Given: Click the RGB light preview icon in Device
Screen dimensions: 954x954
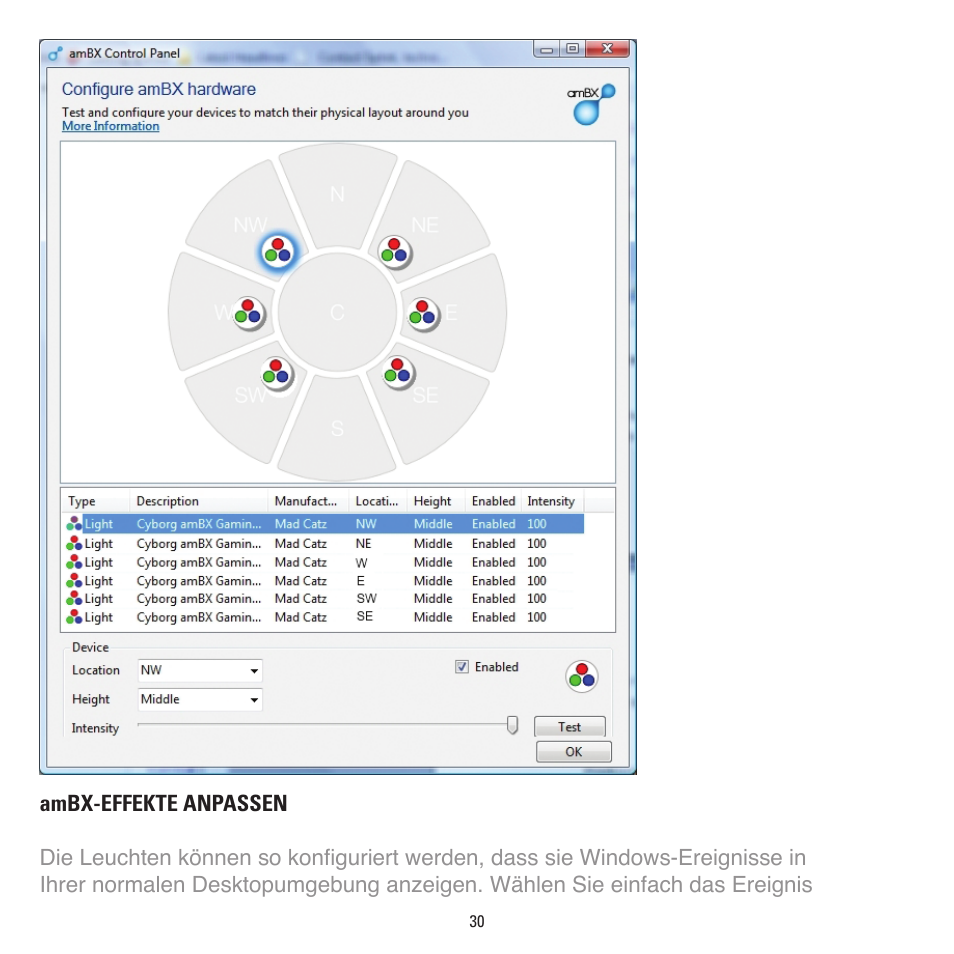Looking at the screenshot, I should (x=582, y=676).
